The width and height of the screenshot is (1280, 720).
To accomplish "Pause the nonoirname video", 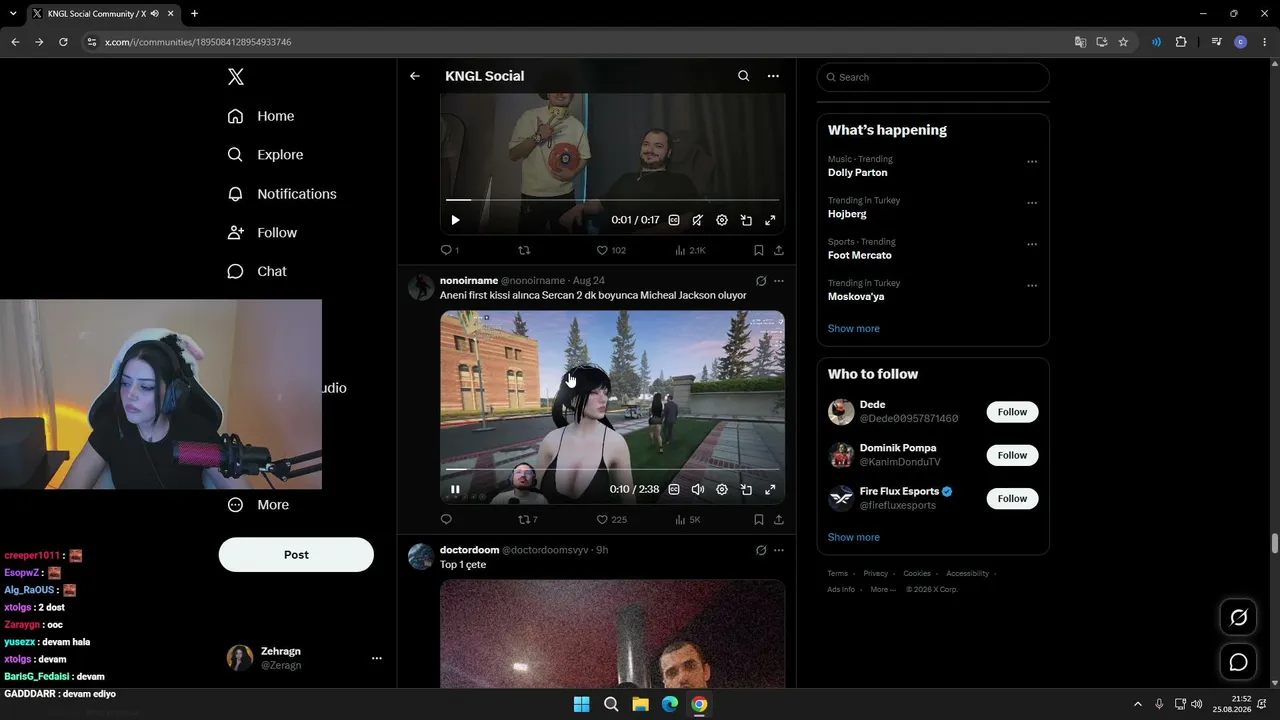I will [455, 489].
